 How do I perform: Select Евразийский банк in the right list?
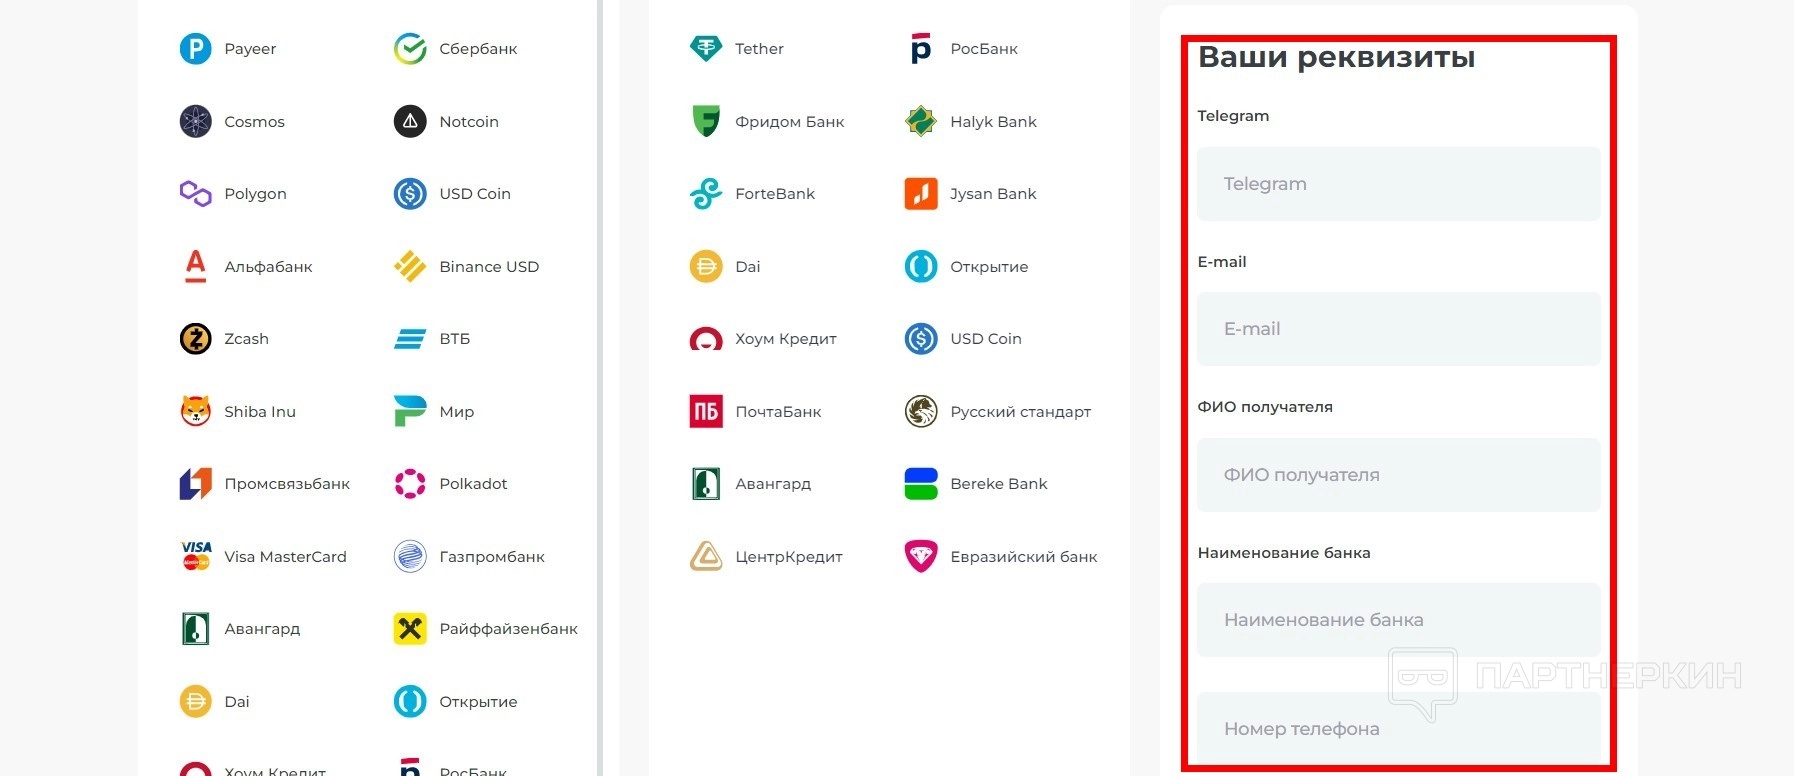(1023, 556)
